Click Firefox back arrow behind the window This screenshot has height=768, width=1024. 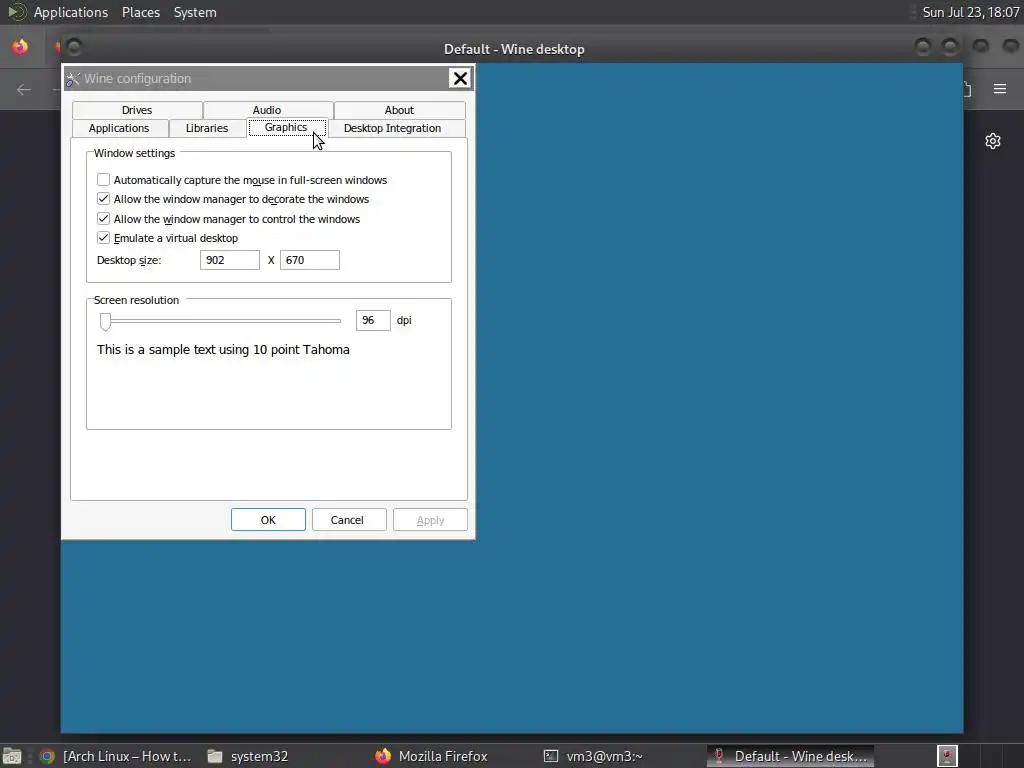click(x=24, y=89)
